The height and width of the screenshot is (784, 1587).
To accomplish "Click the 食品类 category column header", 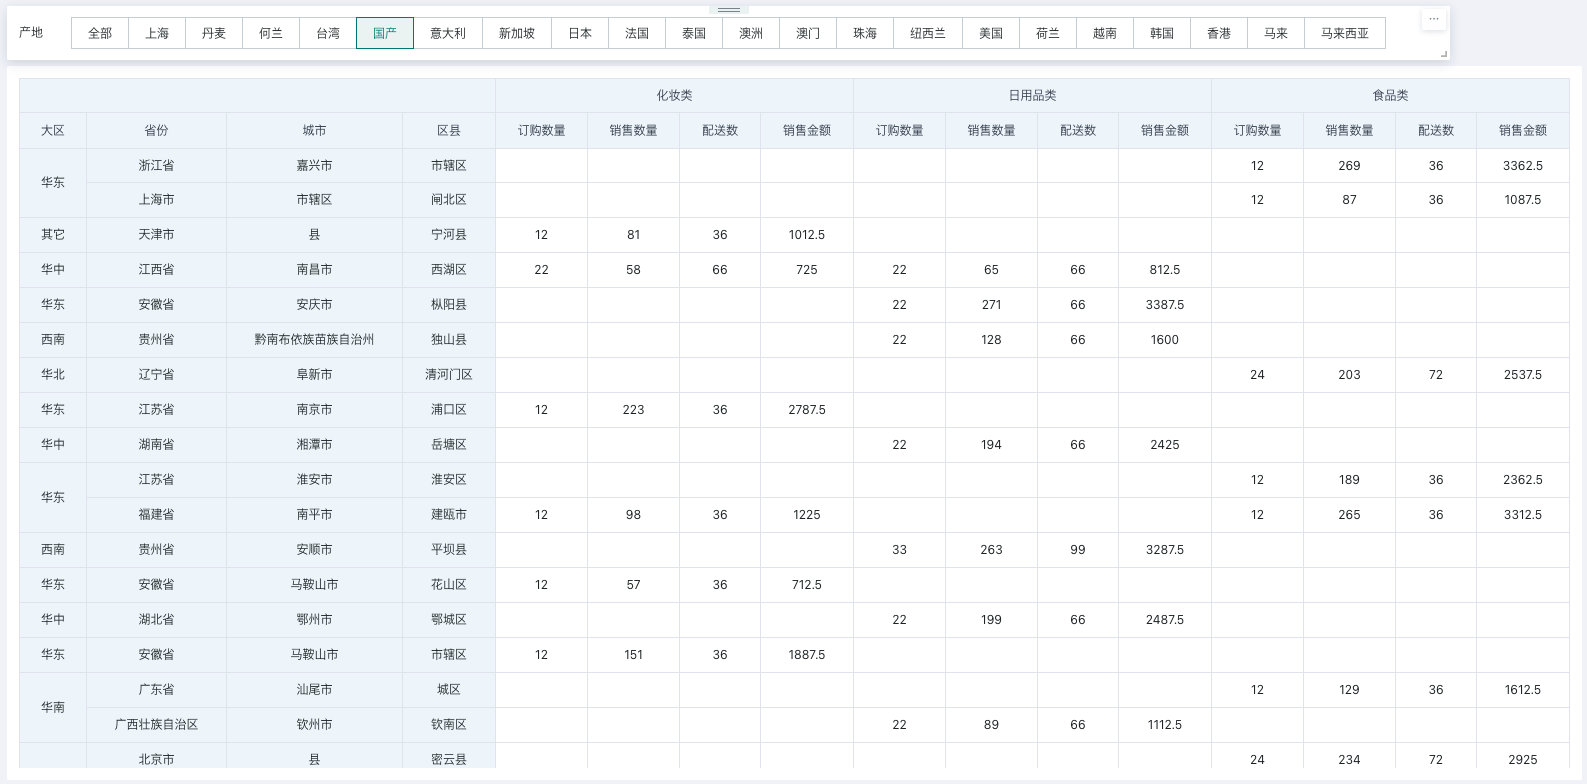I will 1390,96.
